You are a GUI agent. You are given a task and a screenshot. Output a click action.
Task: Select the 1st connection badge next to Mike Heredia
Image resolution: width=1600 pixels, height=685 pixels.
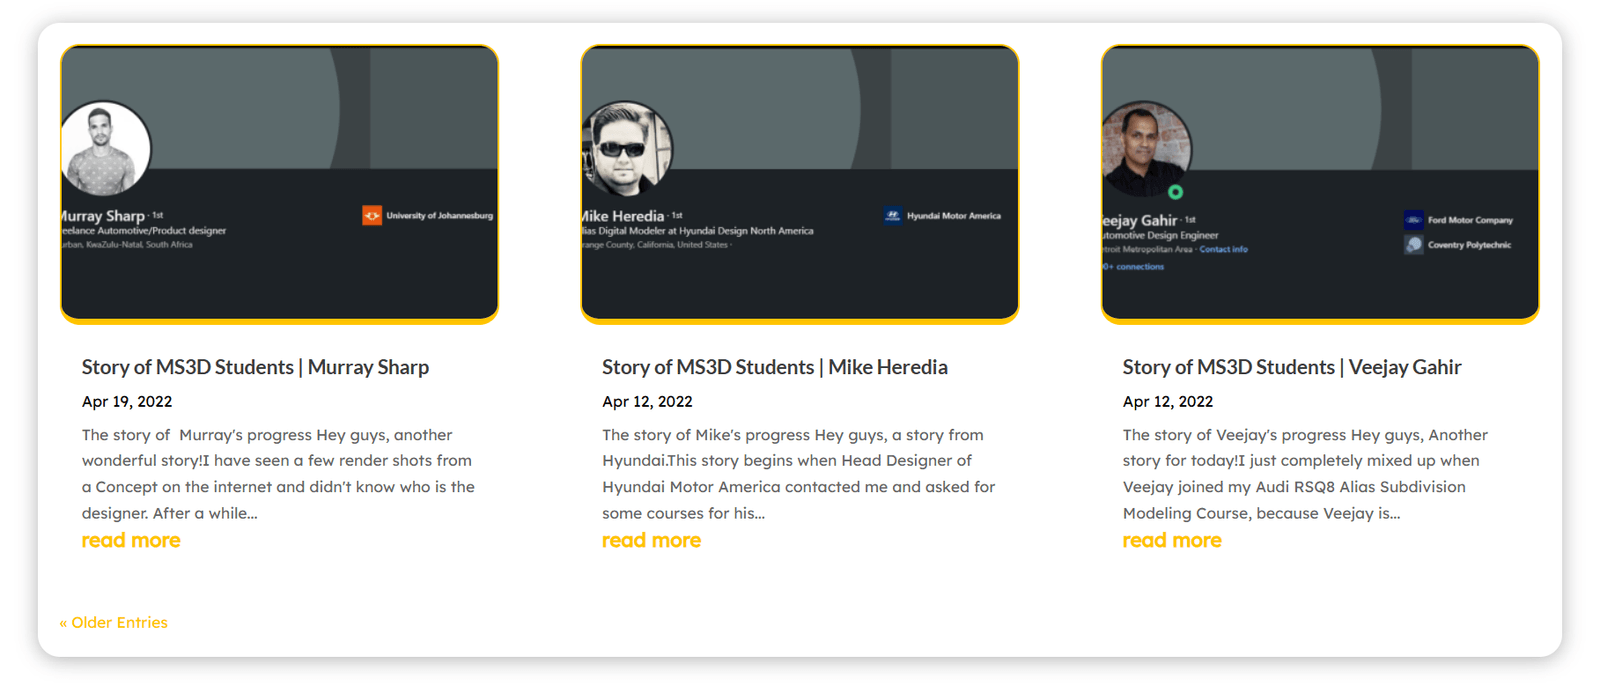pos(677,214)
